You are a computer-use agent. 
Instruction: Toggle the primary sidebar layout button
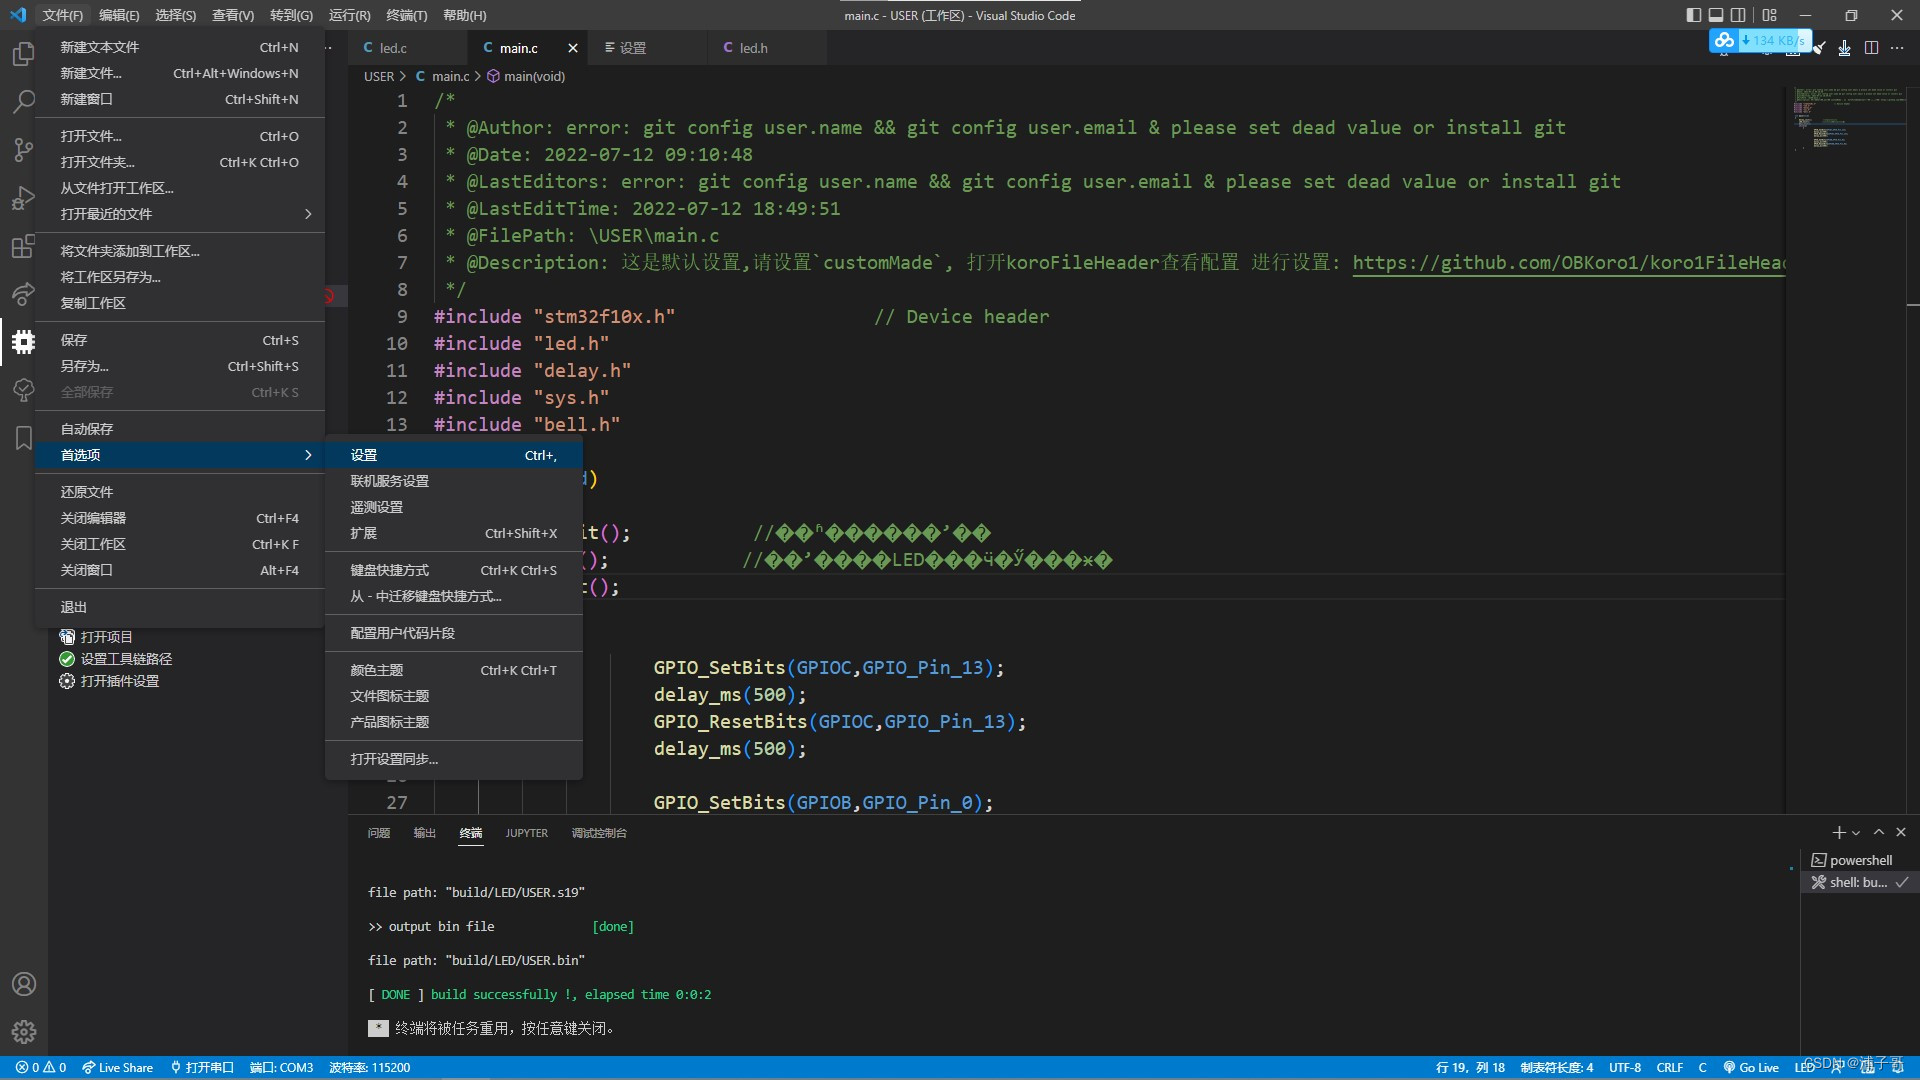tap(1693, 15)
